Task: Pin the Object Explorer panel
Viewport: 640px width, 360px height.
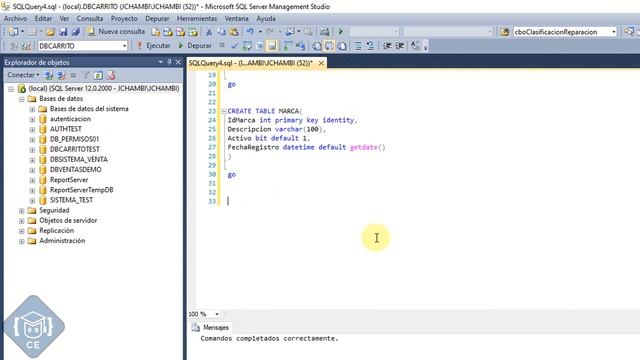Action: pos(169,62)
